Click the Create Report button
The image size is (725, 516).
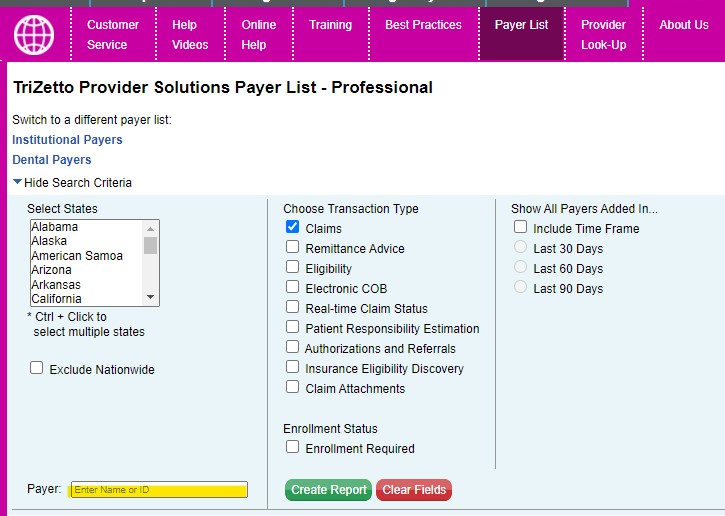[x=328, y=490]
